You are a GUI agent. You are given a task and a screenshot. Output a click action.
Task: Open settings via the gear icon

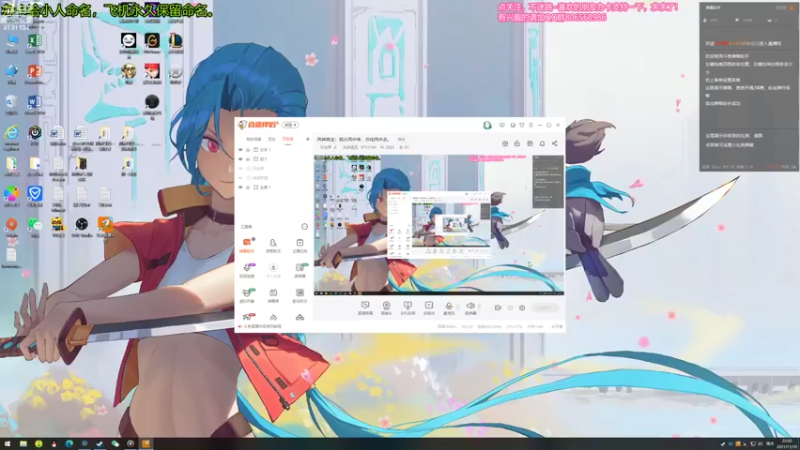(x=522, y=308)
